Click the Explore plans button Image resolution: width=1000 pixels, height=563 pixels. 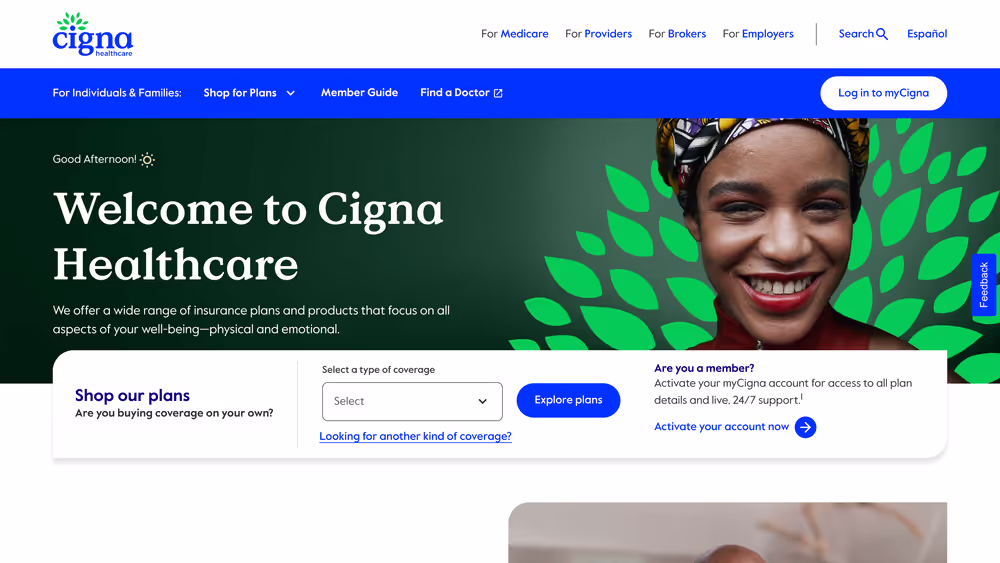click(x=568, y=400)
